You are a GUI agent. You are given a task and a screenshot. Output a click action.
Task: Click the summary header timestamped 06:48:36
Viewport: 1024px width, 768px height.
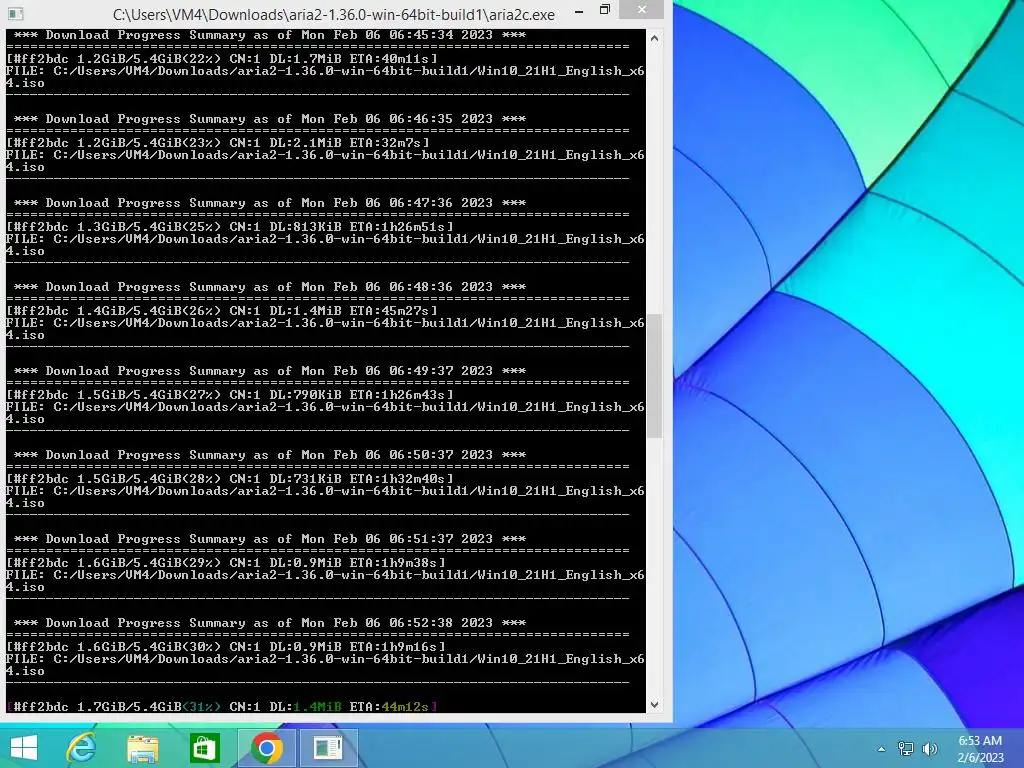(270, 287)
